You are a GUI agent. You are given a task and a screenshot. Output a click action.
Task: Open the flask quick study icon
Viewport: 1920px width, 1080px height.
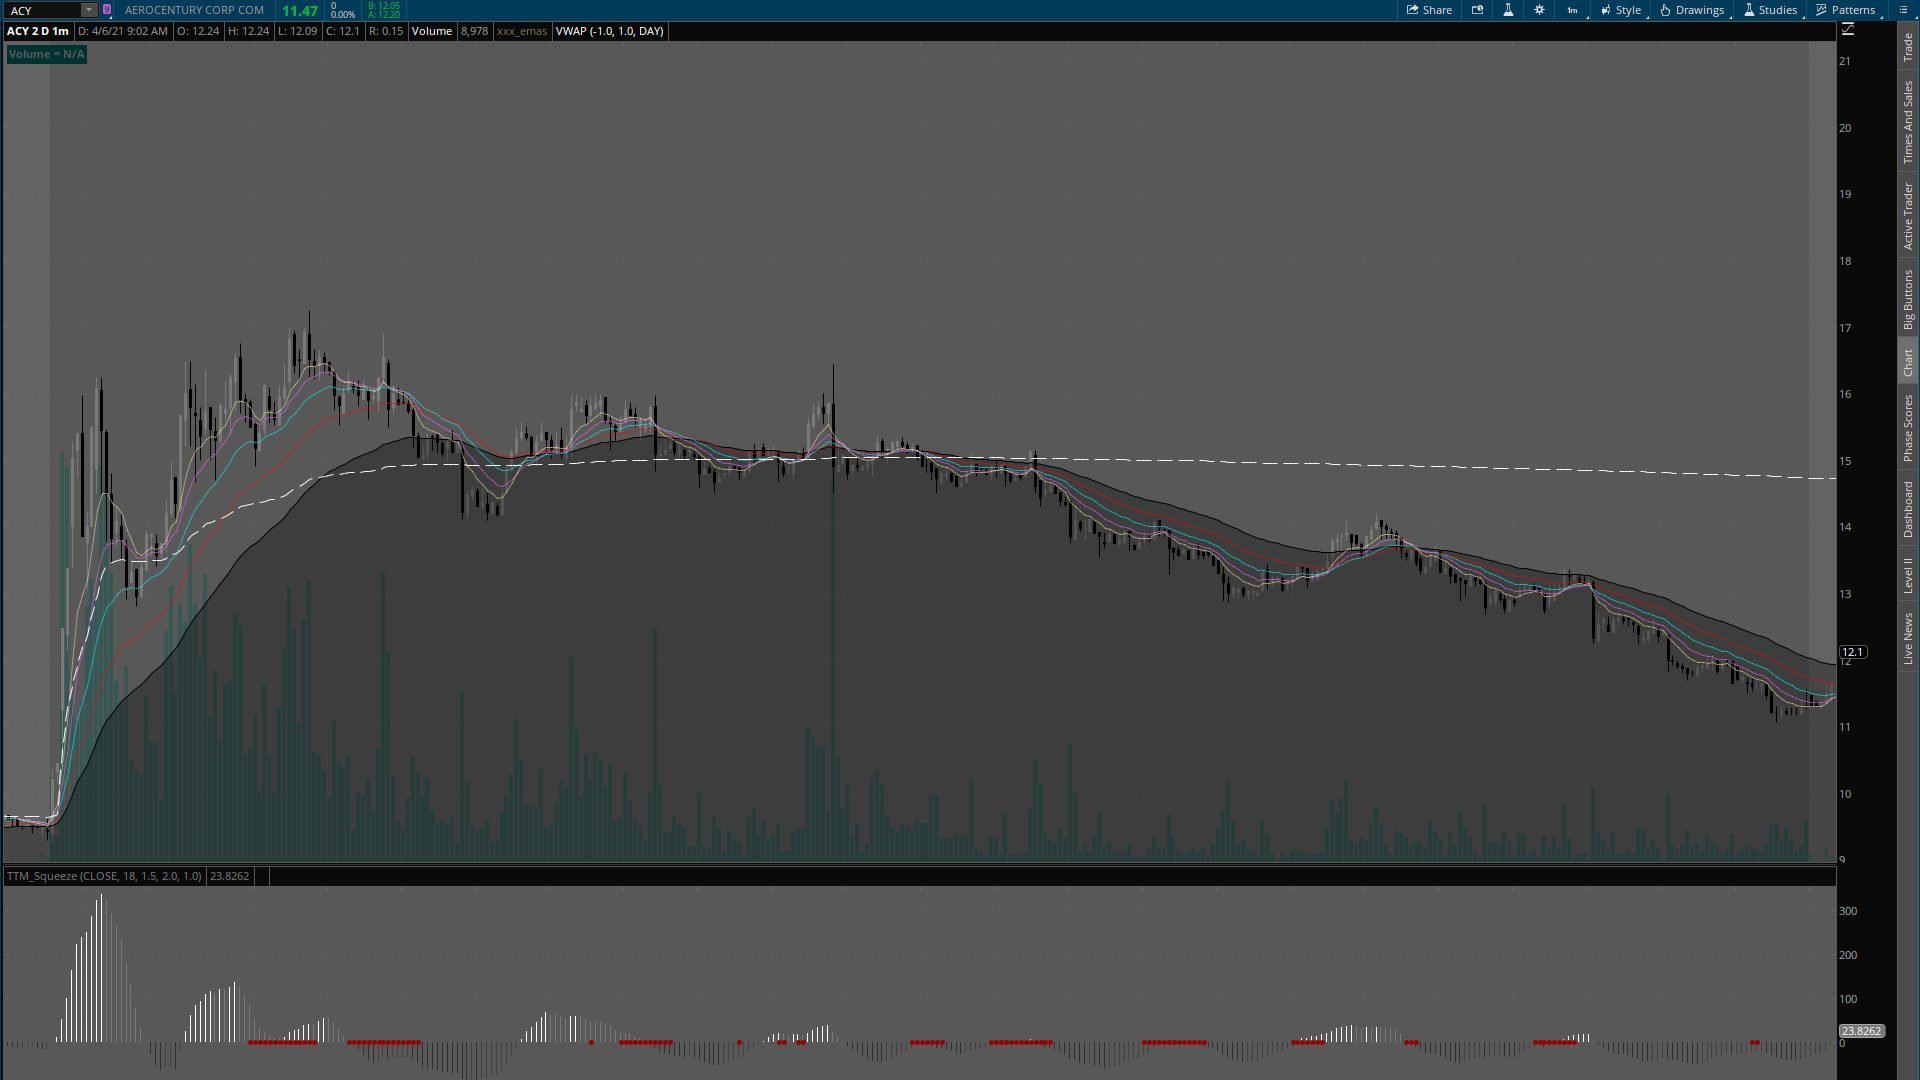tap(1508, 10)
